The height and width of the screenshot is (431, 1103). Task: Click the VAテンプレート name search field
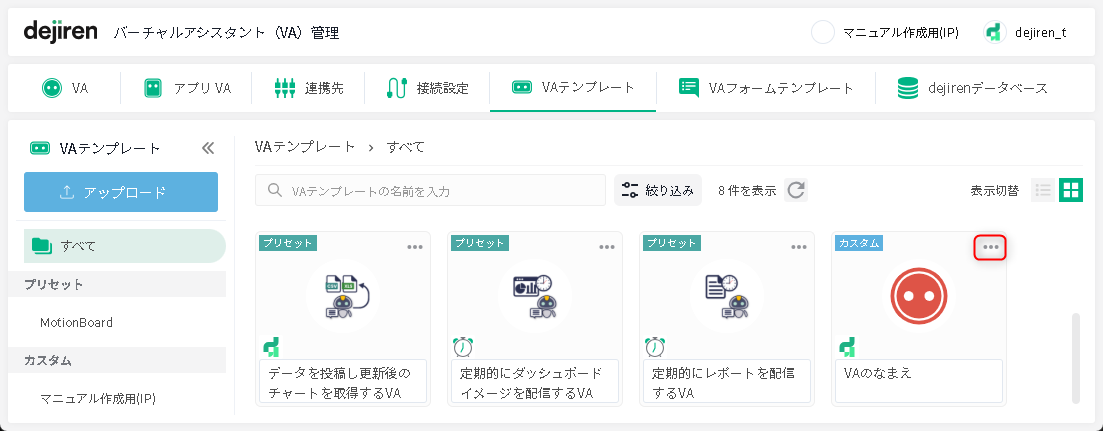pos(431,190)
